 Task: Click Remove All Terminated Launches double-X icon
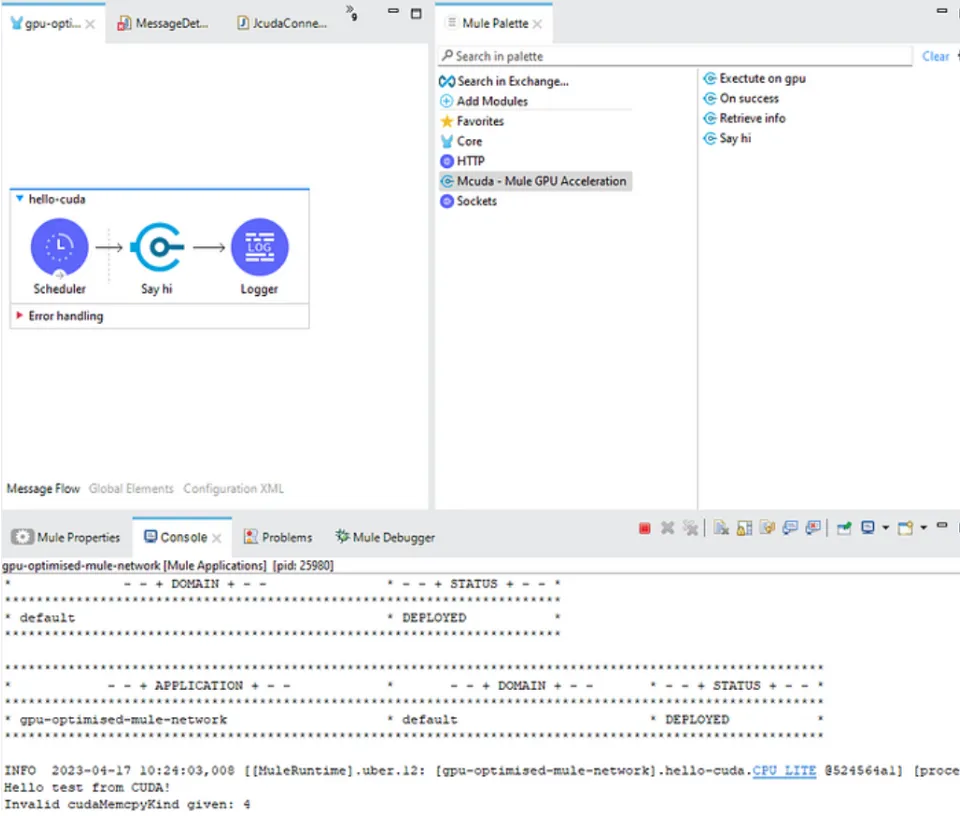tap(691, 528)
